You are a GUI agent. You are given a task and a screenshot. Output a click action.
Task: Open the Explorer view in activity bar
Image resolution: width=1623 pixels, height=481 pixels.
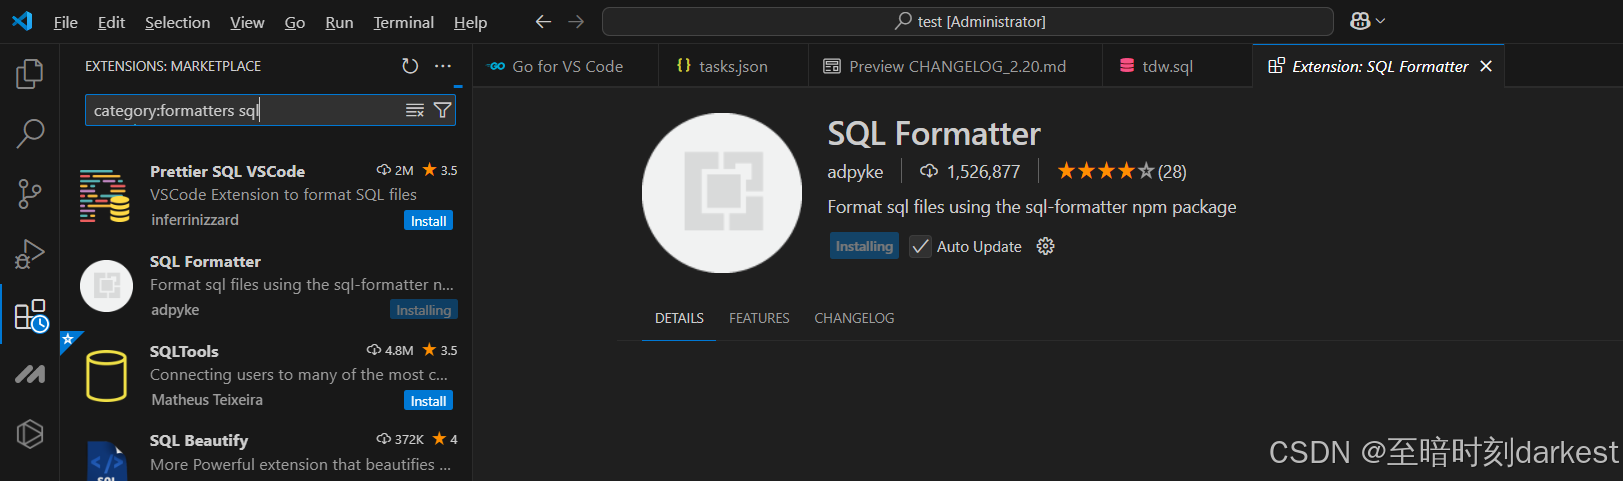point(30,73)
